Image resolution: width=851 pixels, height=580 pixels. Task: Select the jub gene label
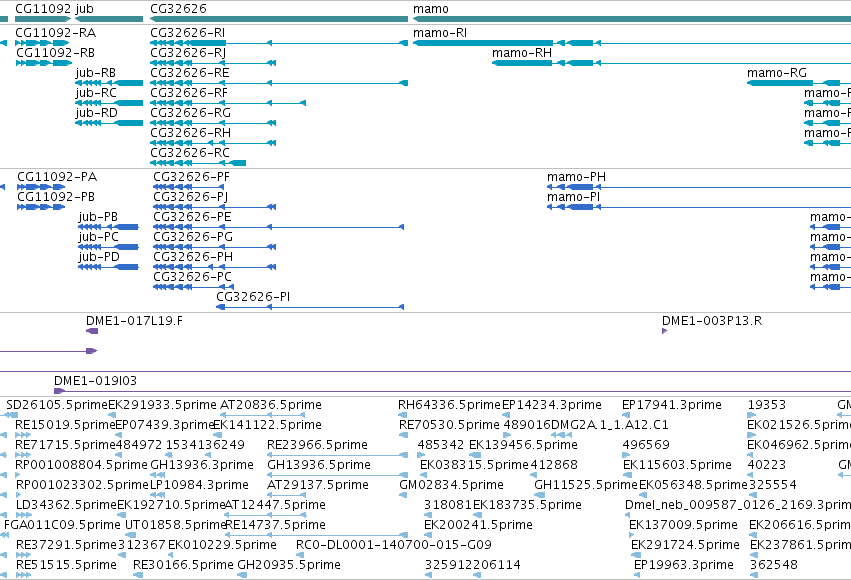click(84, 9)
